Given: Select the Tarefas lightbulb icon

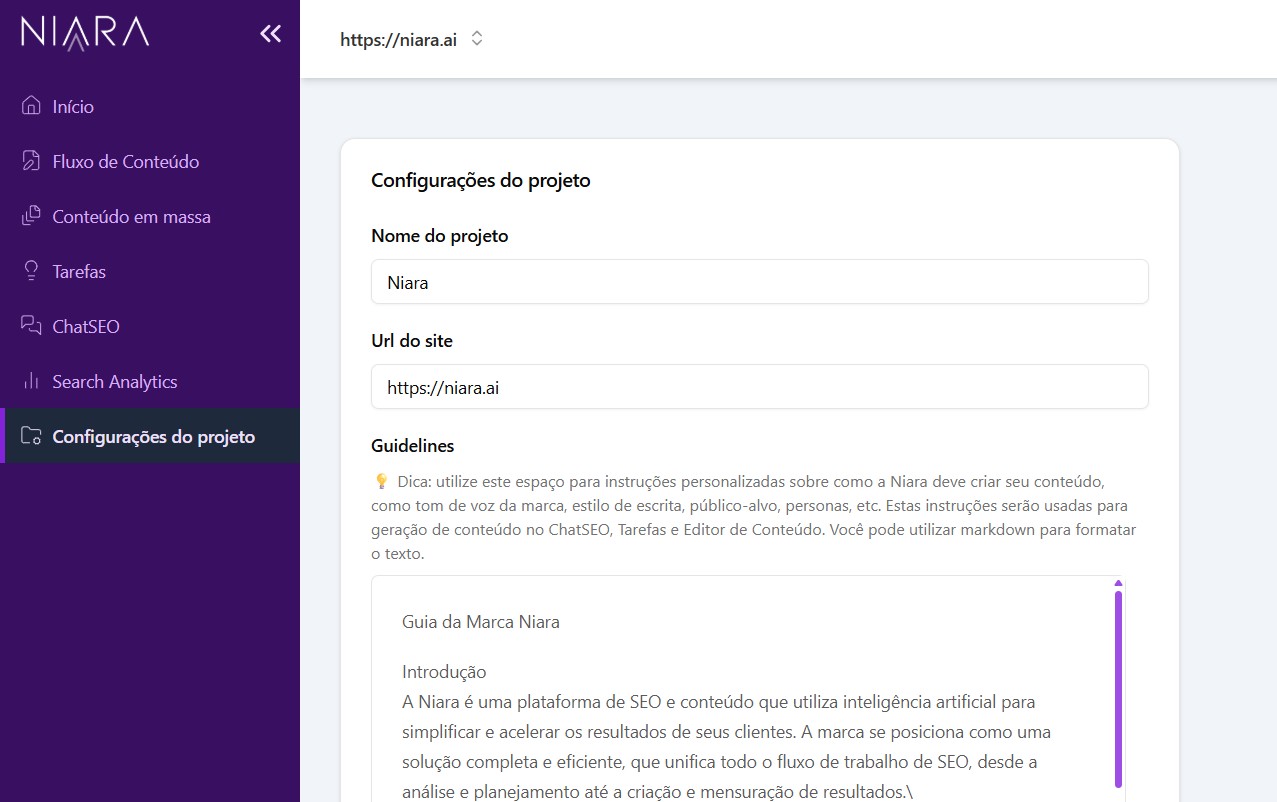Looking at the screenshot, I should pyautogui.click(x=31, y=271).
